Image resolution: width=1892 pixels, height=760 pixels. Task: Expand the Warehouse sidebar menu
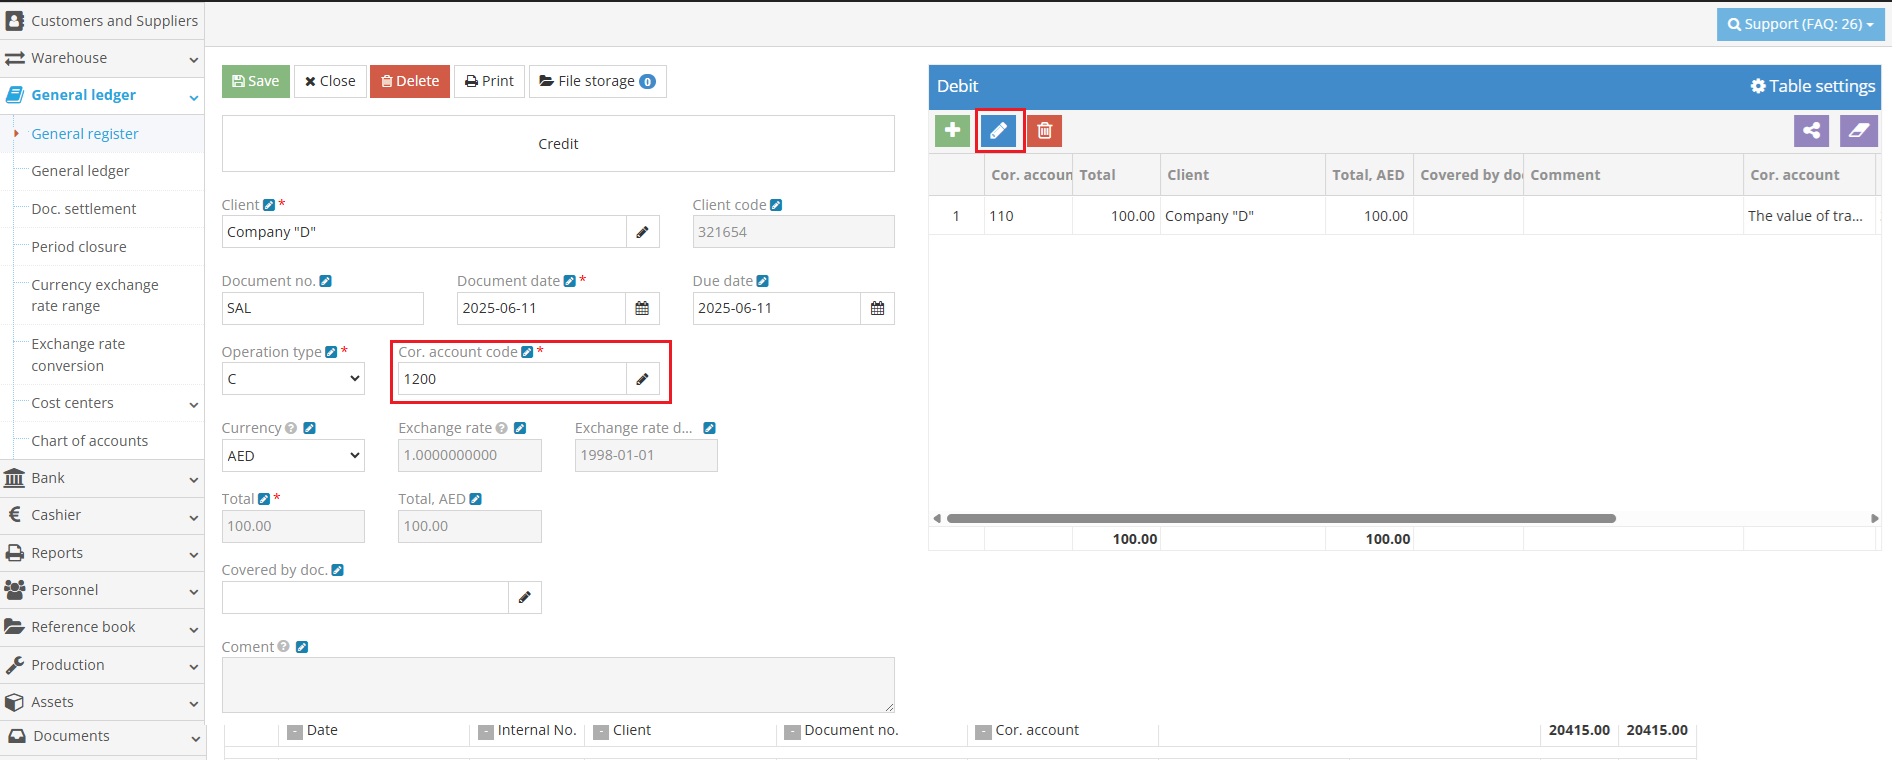tap(102, 58)
